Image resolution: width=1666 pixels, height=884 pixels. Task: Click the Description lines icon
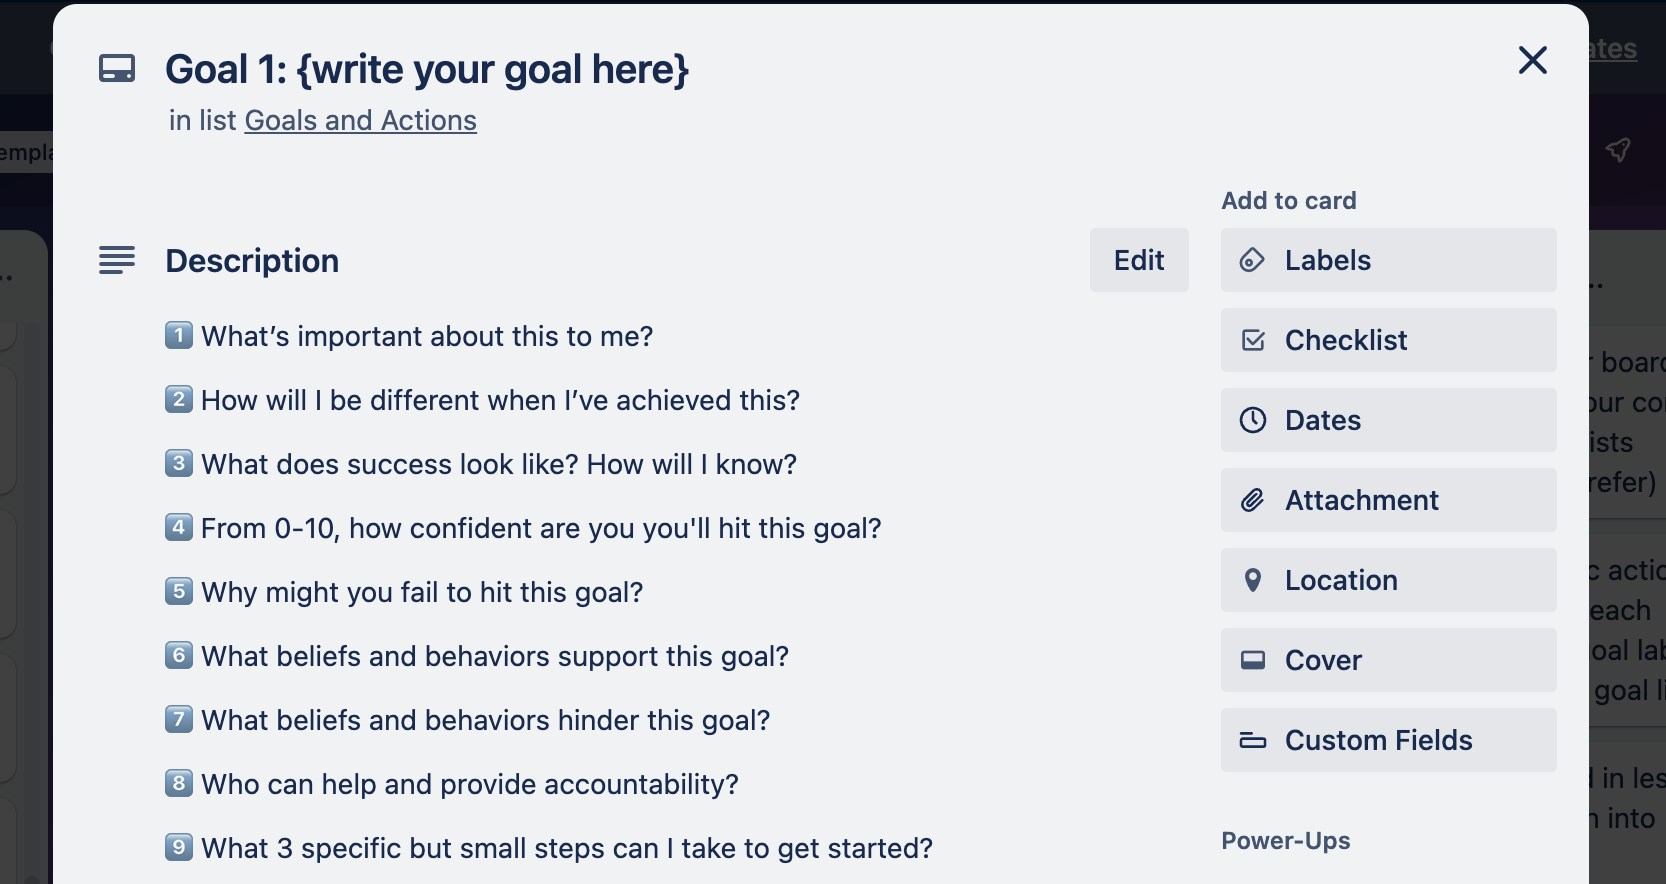tap(117, 260)
